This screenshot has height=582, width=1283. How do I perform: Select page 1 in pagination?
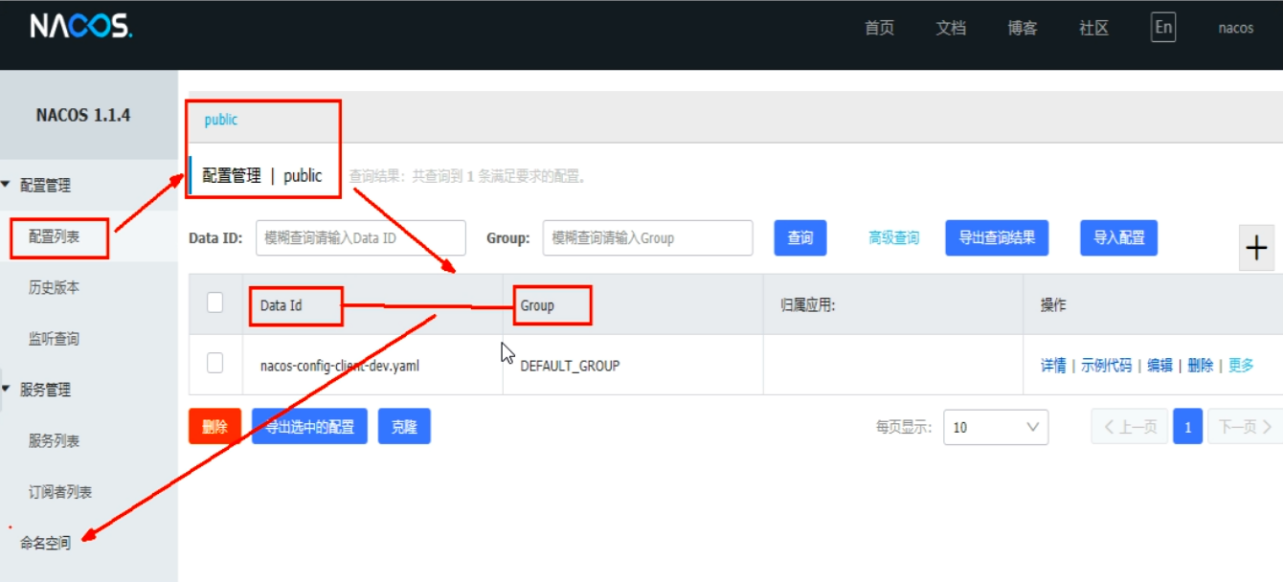pyautogui.click(x=1188, y=427)
